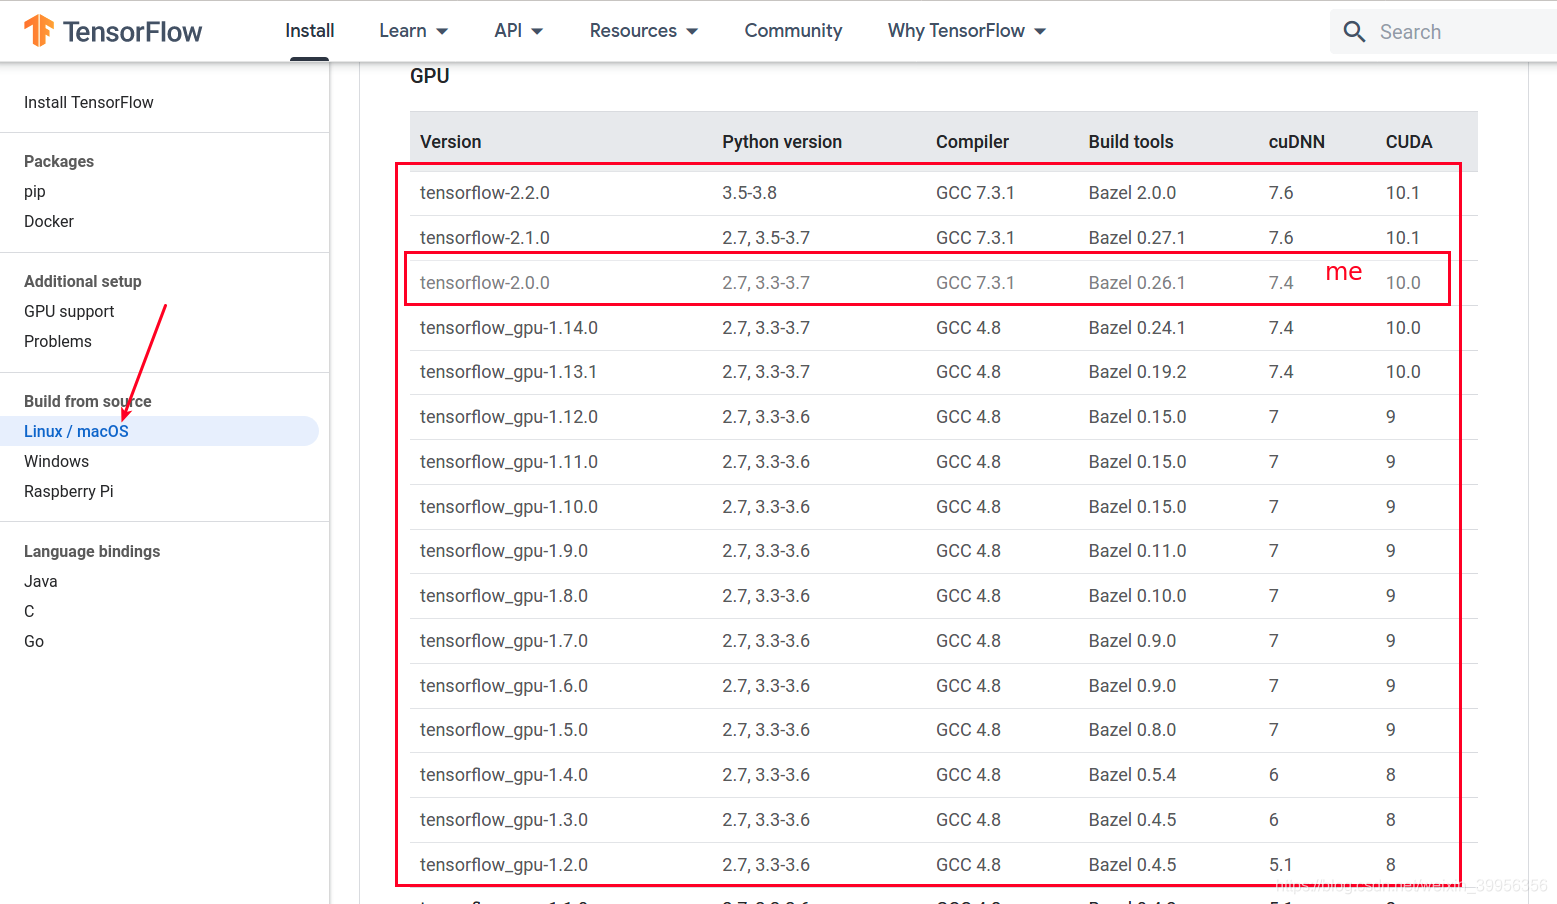Open the Resources dropdown menu
The height and width of the screenshot is (904, 1557).
pyautogui.click(x=644, y=31)
